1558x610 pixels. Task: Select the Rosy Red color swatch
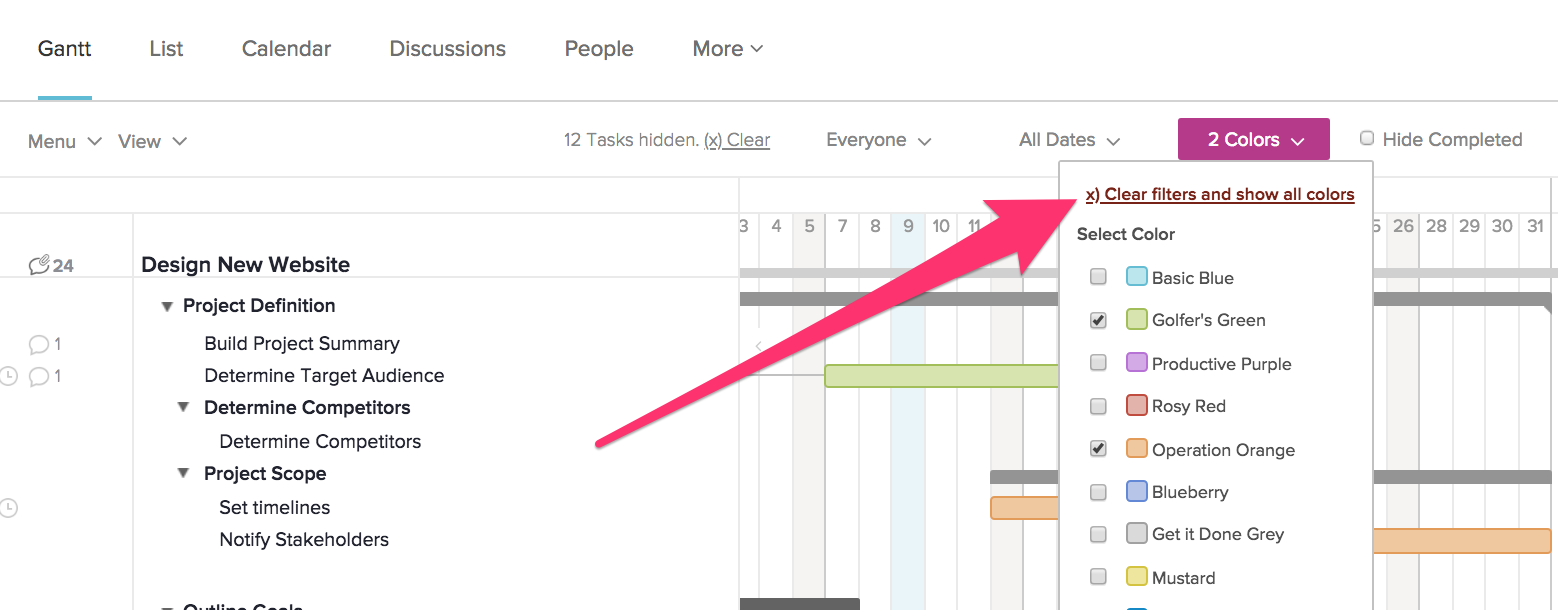pyautogui.click(x=1137, y=405)
